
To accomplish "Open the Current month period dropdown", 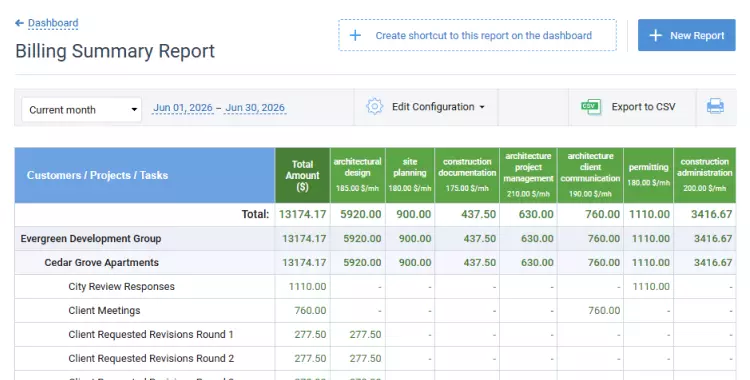I will pos(81,110).
